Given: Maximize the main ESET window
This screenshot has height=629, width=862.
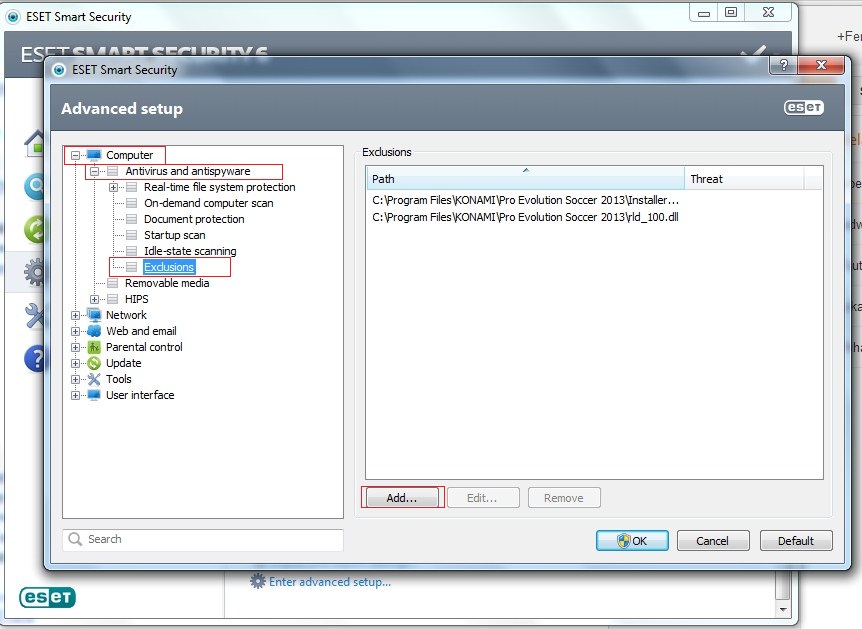Looking at the screenshot, I should [x=731, y=12].
